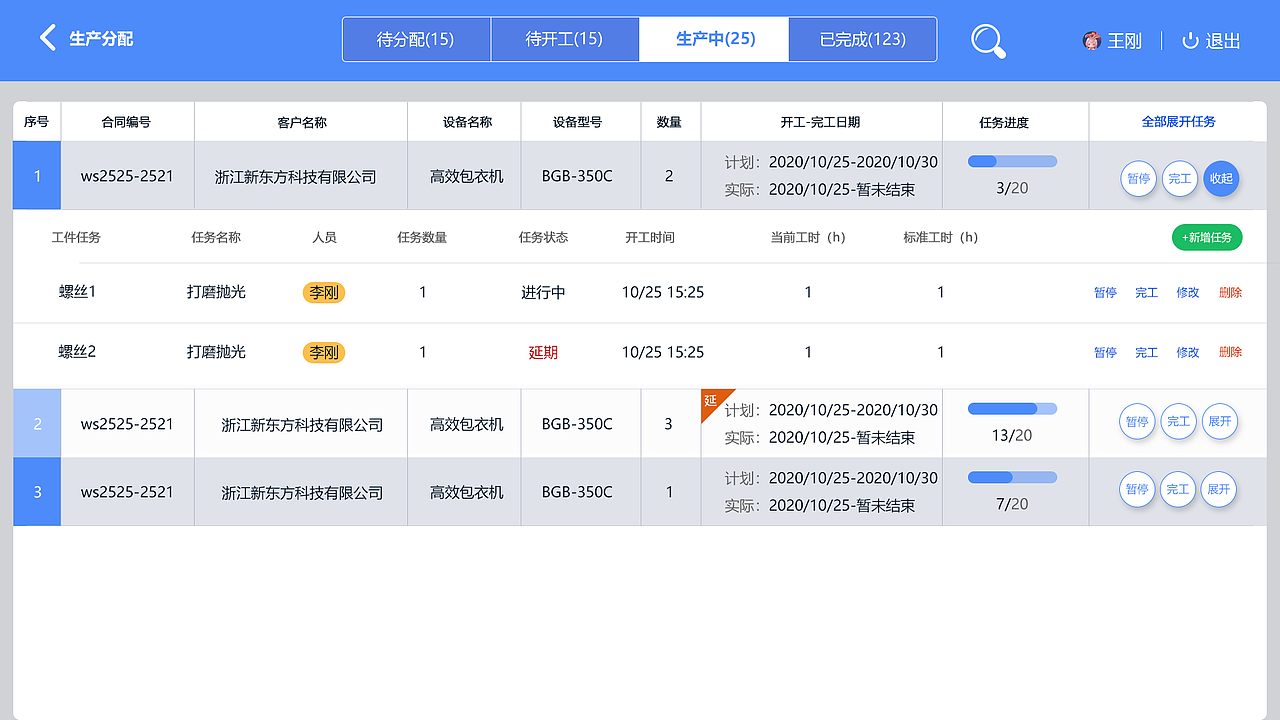Click the username 王刚
1280x720 pixels.
1125,41
